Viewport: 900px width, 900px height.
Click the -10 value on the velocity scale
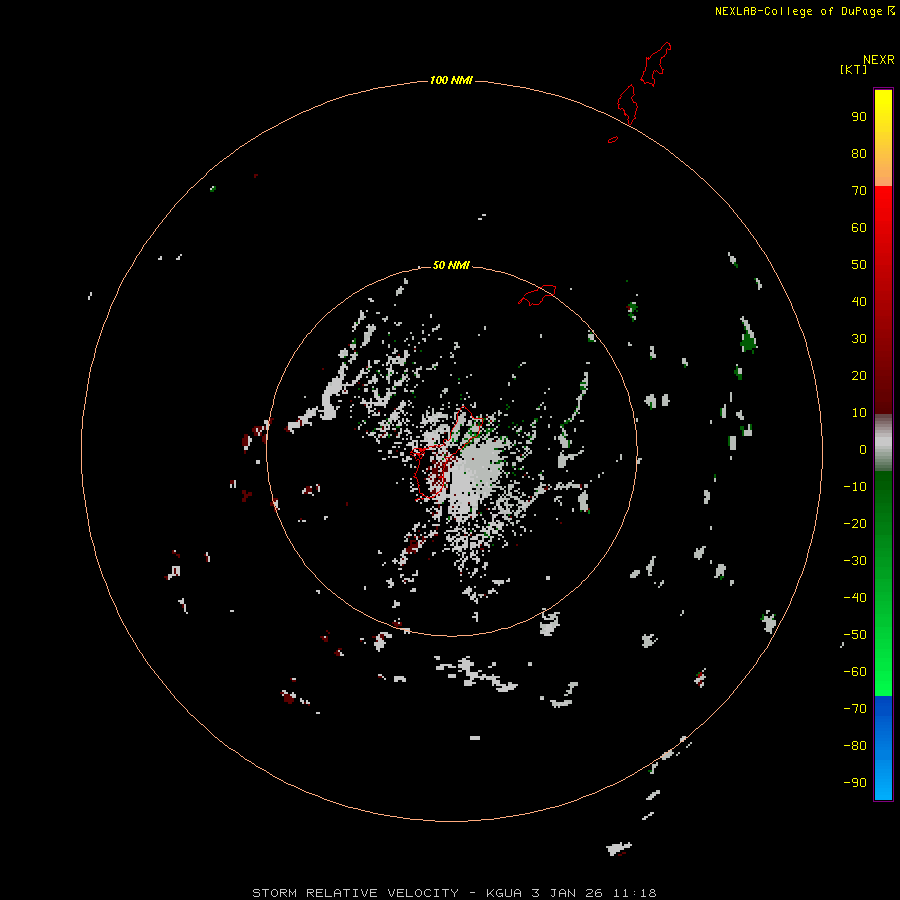tap(855, 487)
